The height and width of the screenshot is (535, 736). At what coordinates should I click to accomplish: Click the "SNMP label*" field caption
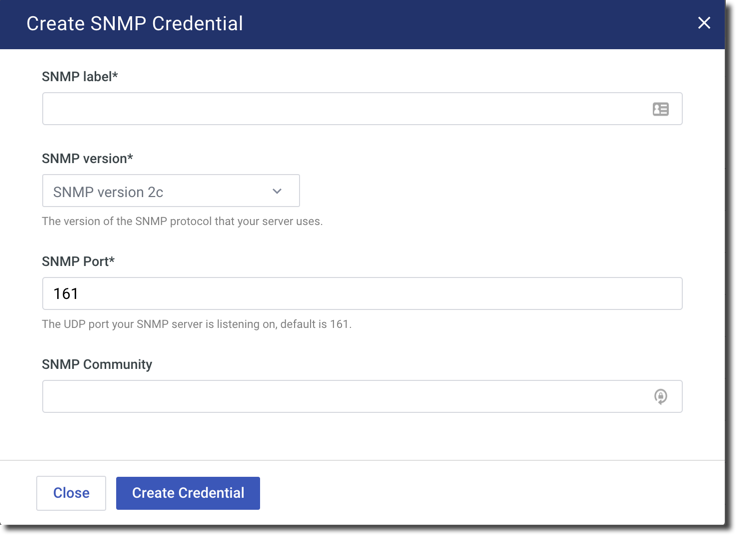click(x=80, y=76)
